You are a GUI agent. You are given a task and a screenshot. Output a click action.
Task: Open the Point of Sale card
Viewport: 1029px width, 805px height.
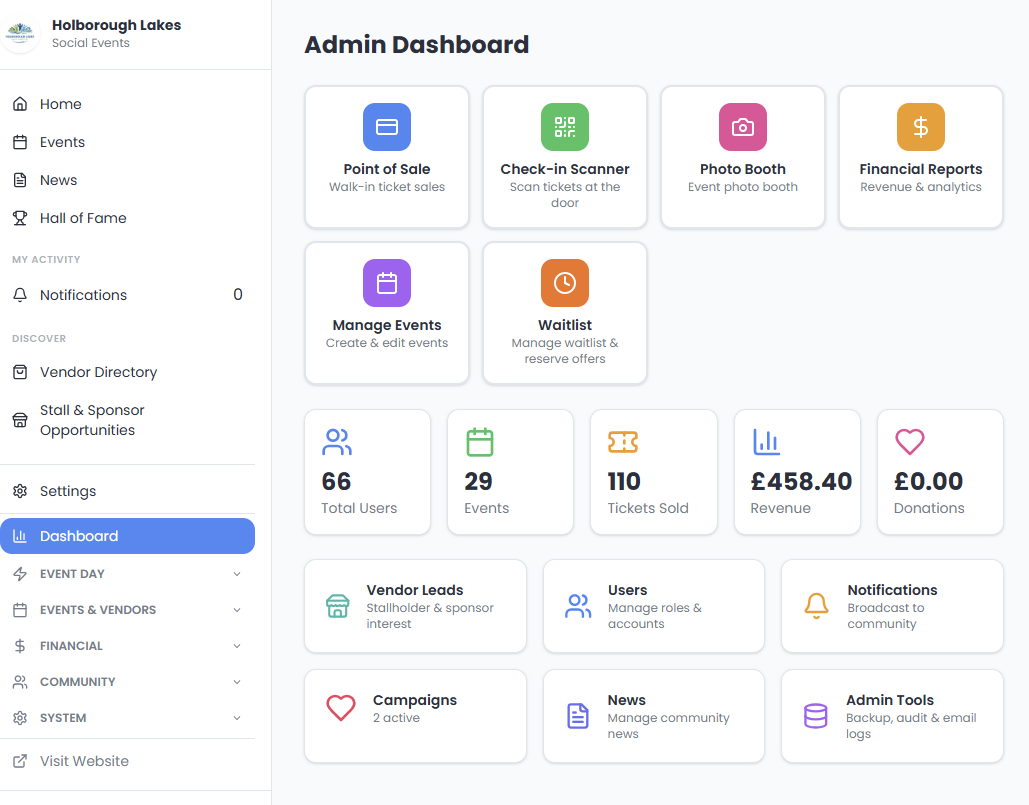tap(387, 157)
